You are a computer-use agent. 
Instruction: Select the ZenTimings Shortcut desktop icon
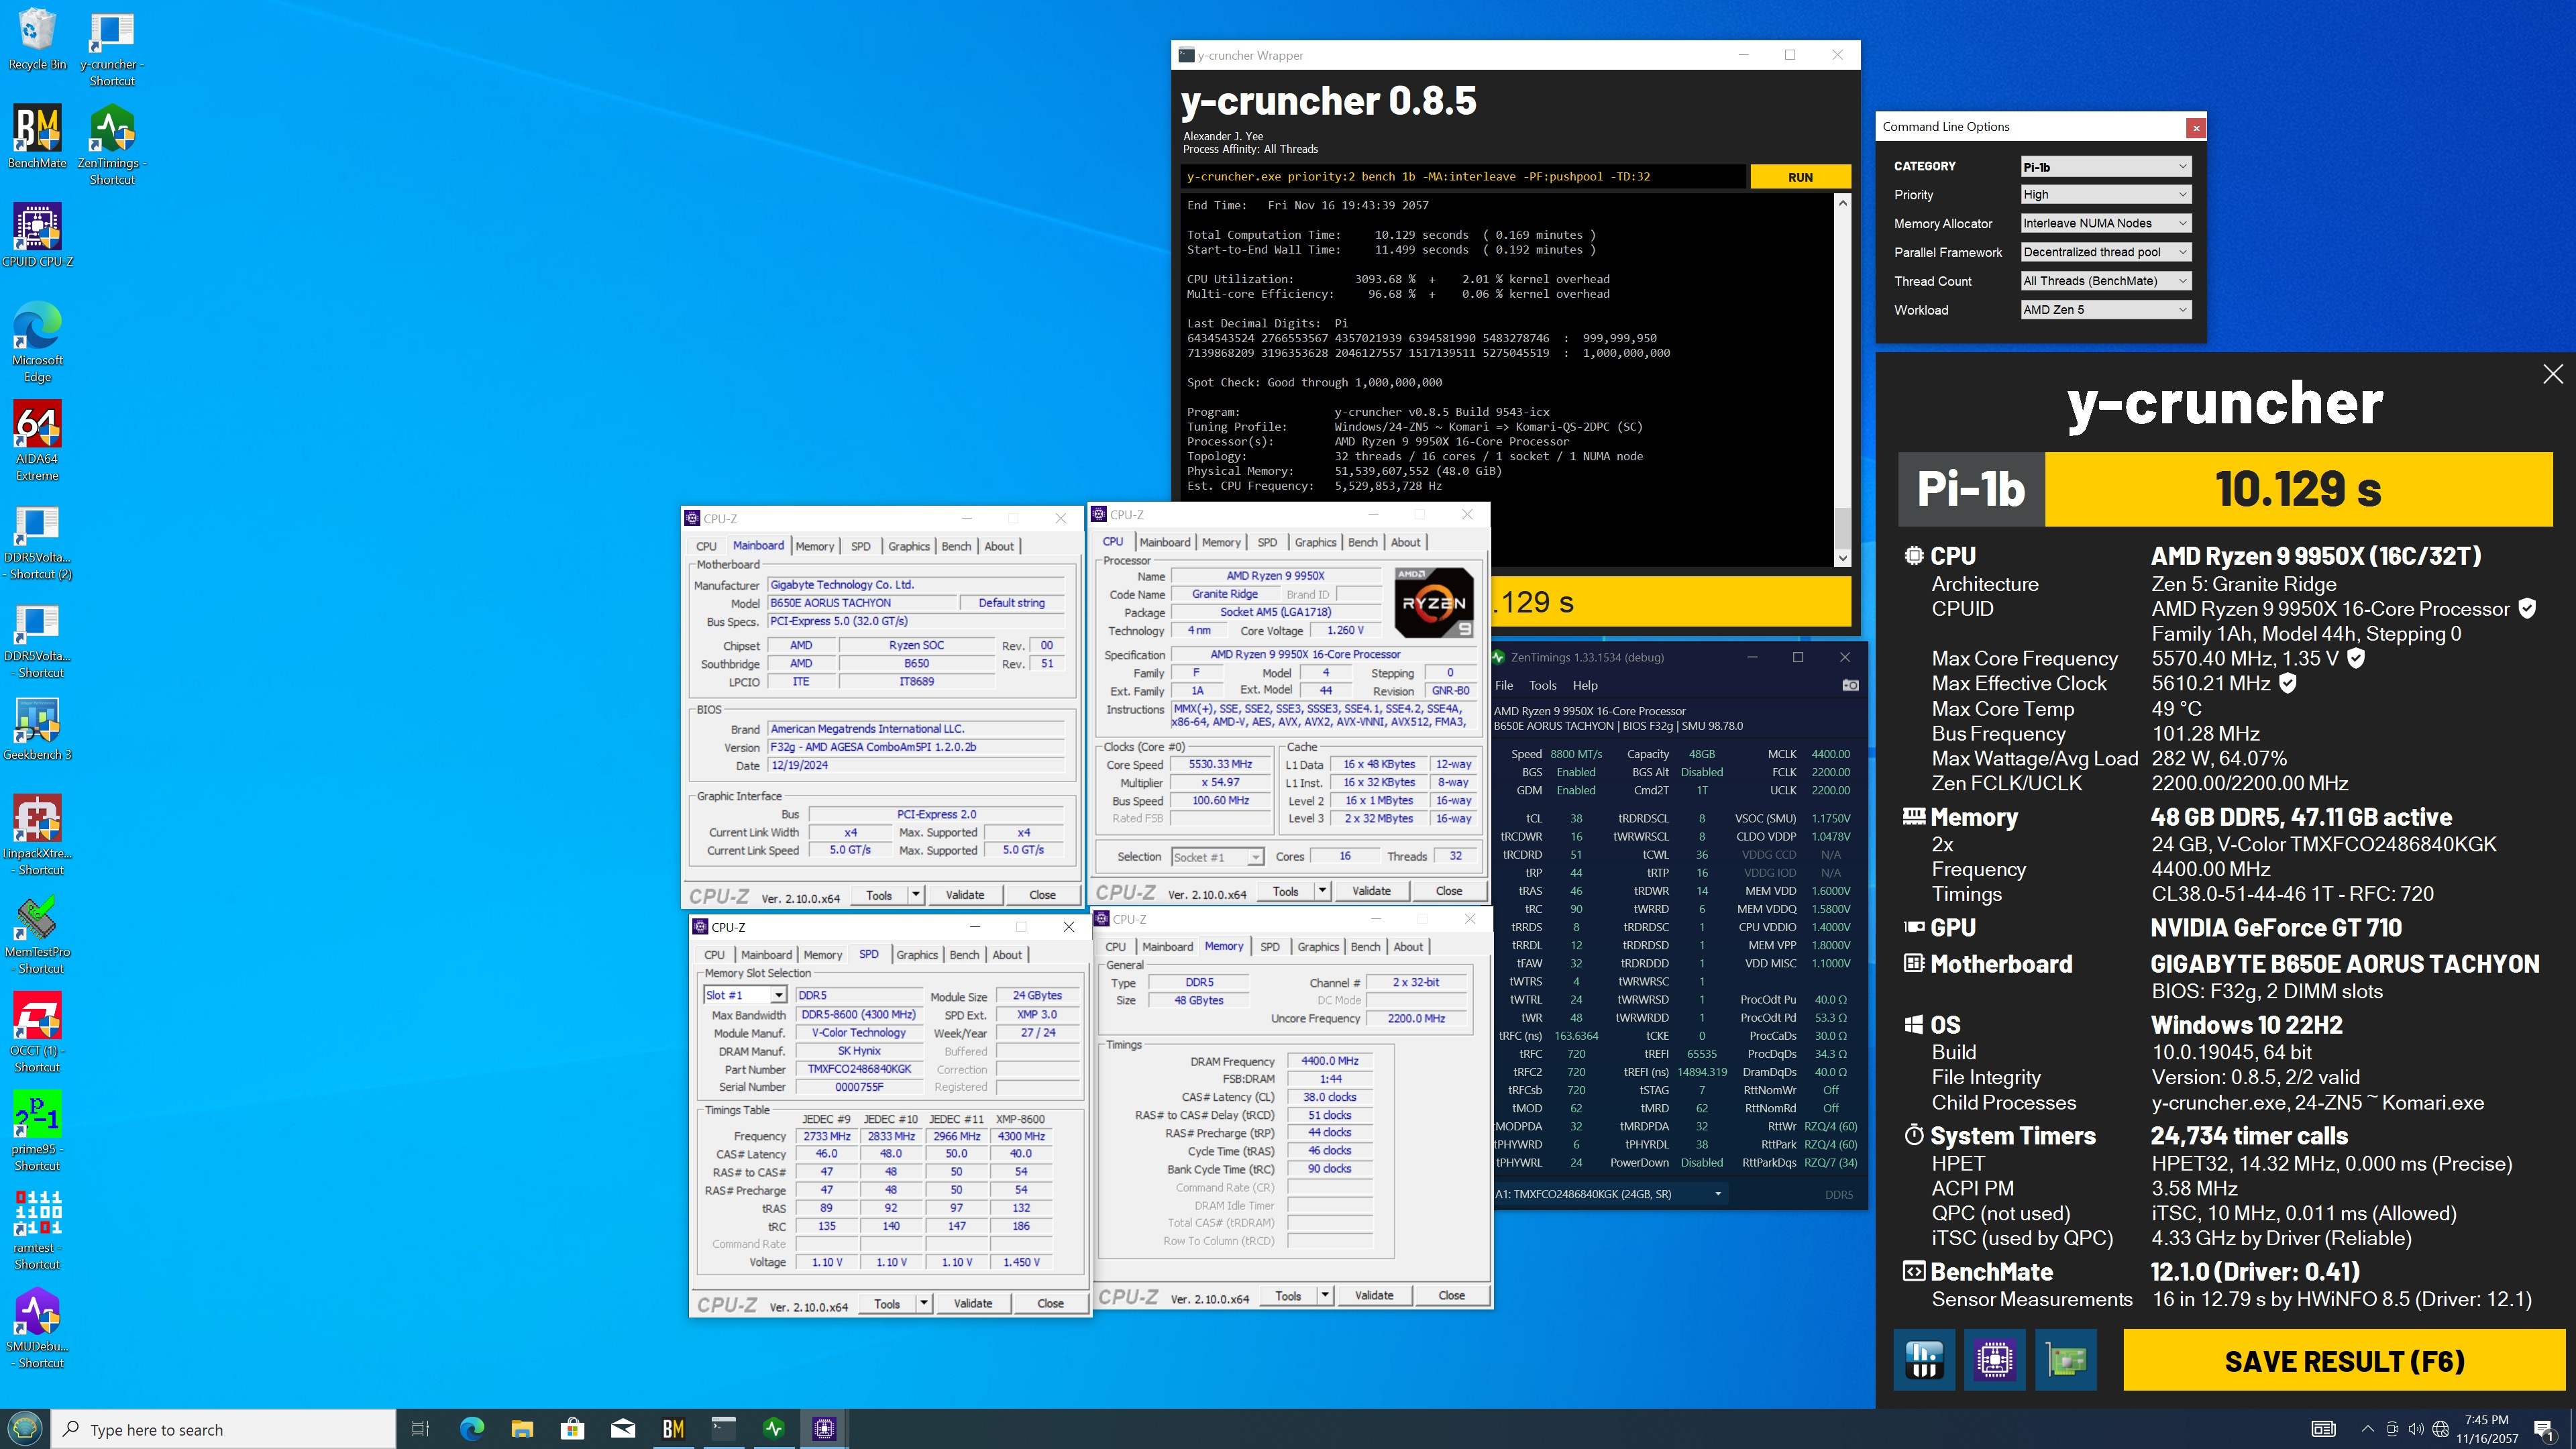[112, 146]
